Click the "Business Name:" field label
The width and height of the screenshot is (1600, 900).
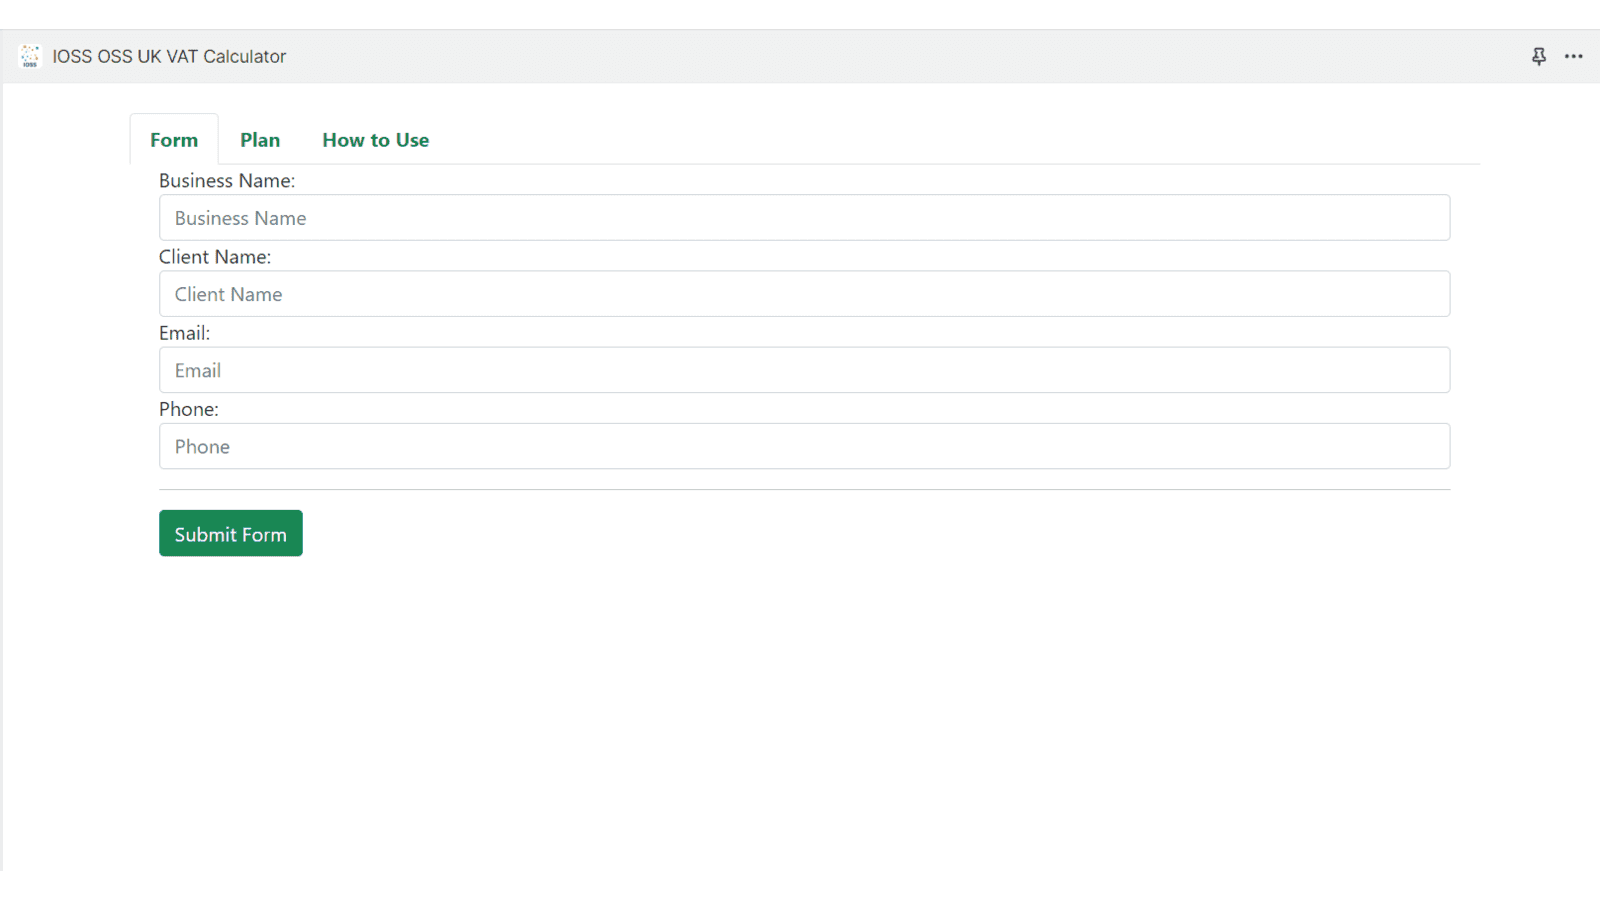(227, 181)
